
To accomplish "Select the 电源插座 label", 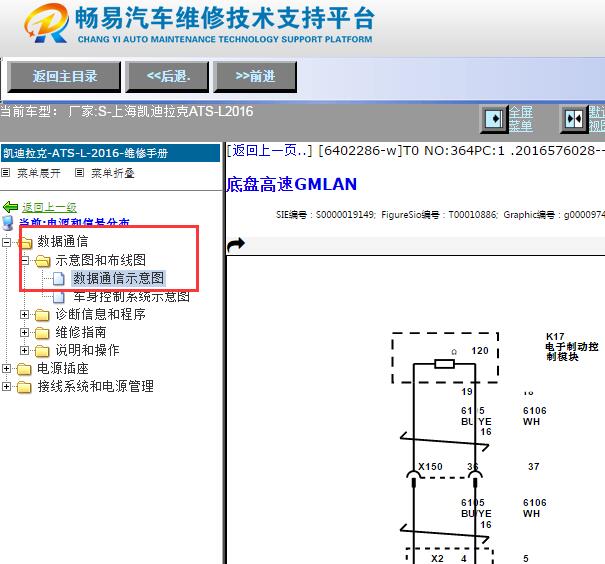I will [x=63, y=368].
